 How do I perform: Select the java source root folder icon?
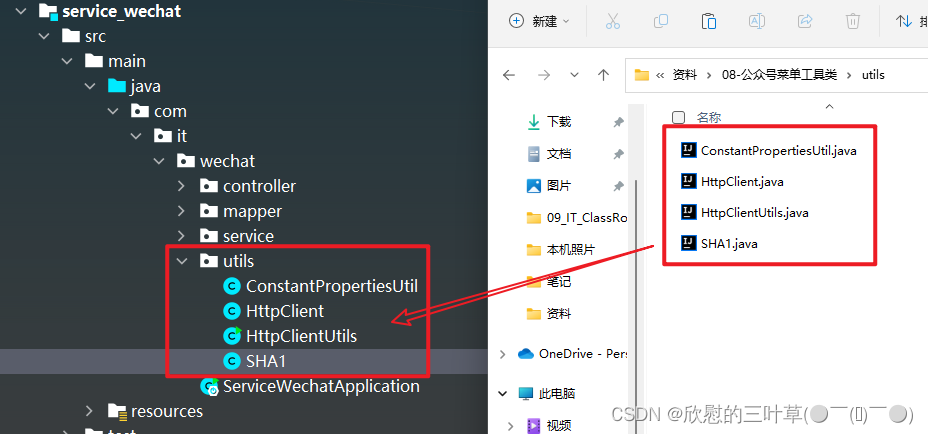coord(117,86)
